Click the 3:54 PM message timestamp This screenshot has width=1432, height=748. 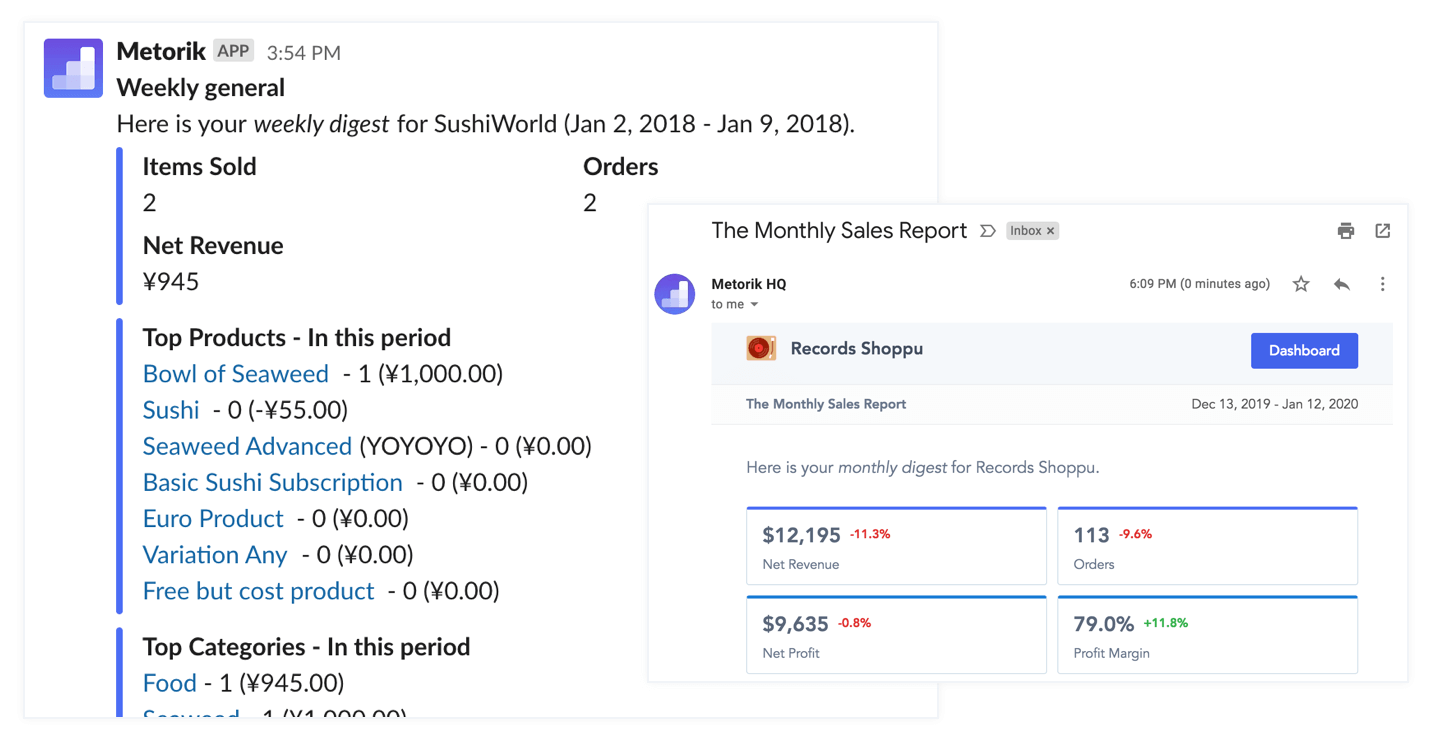304,53
